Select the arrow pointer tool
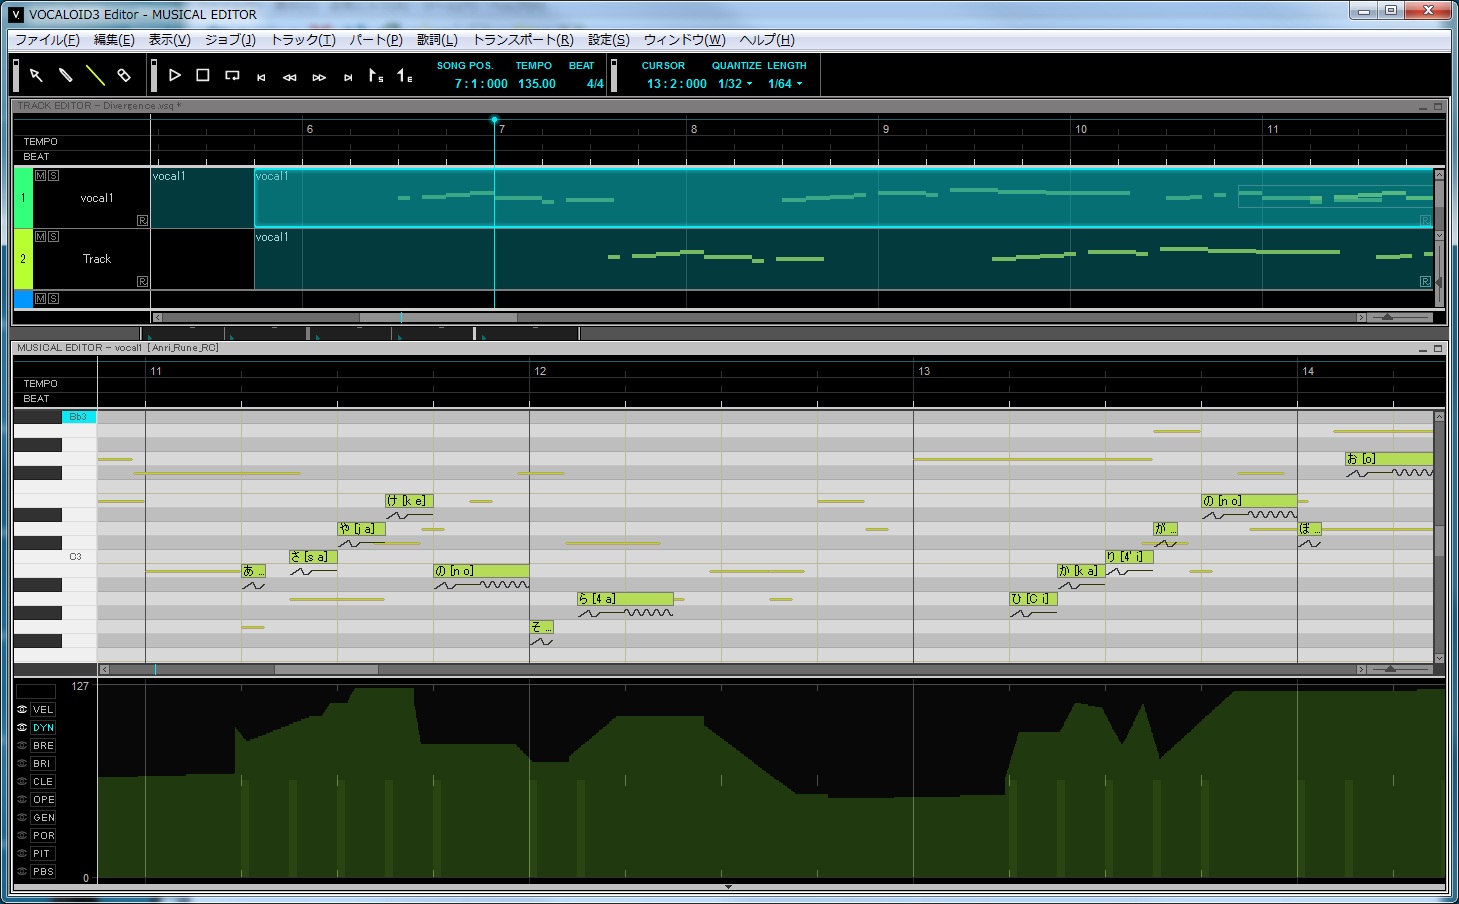The width and height of the screenshot is (1459, 904). tap(36, 75)
